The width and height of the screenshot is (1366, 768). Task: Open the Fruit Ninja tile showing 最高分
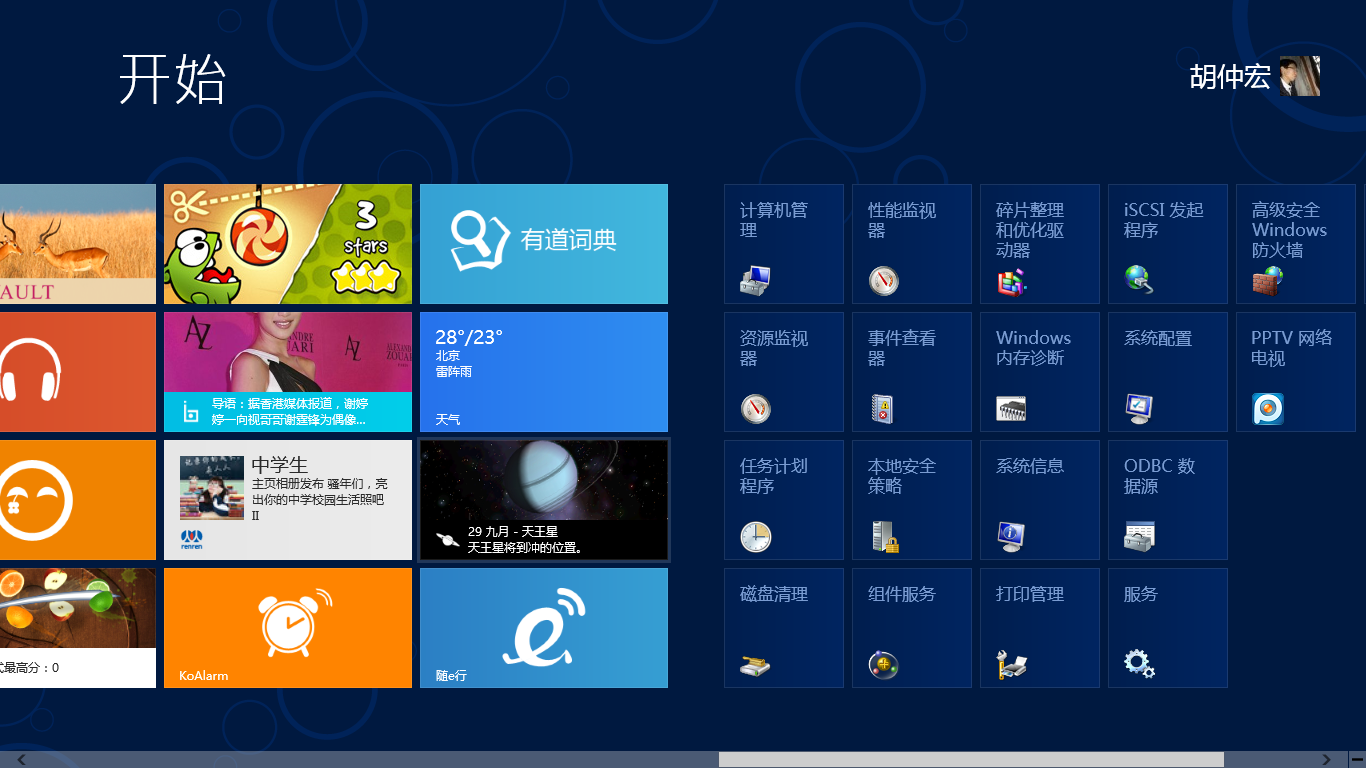[78, 628]
